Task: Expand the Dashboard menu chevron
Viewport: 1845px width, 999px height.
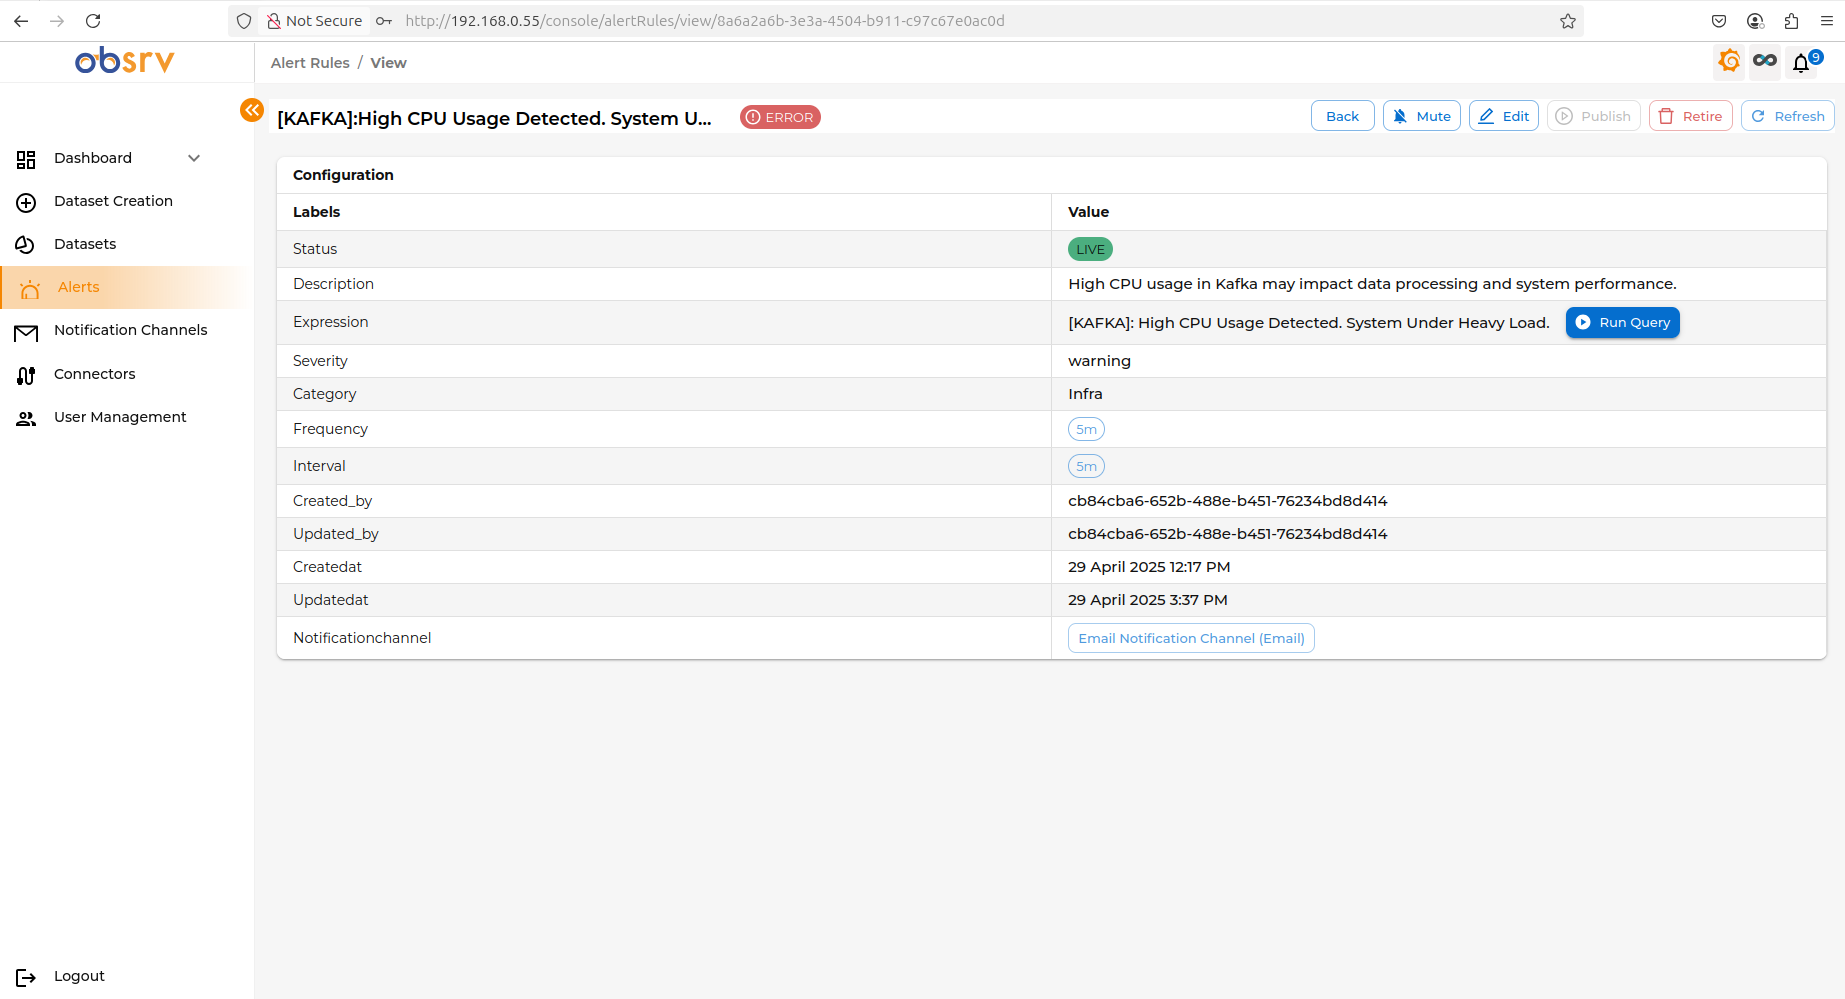Action: pos(194,158)
